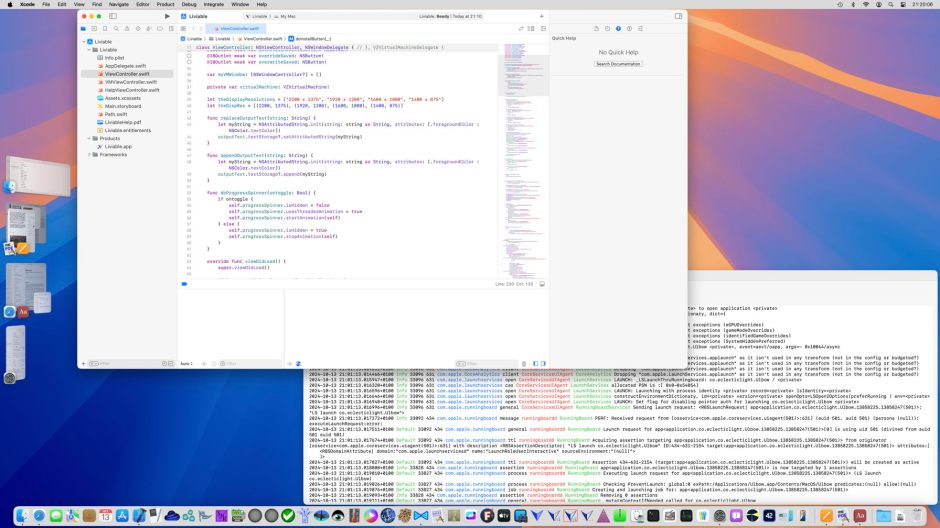The width and height of the screenshot is (940, 528).
Task: Open the editor options lines icon
Action: click(531, 28)
